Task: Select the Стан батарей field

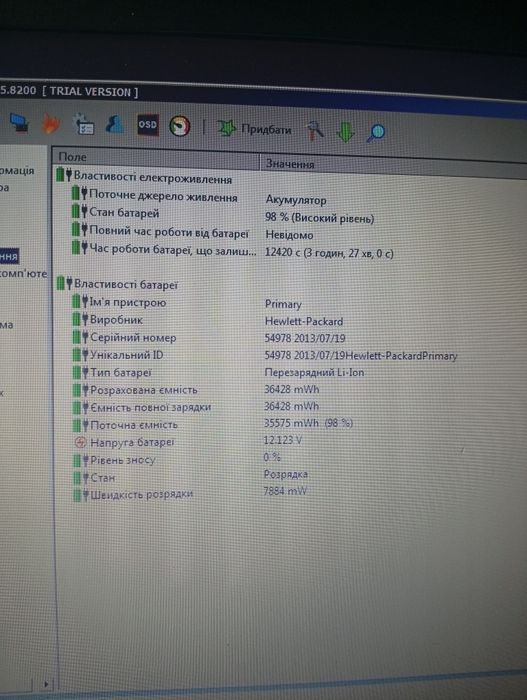Action: click(x=116, y=212)
